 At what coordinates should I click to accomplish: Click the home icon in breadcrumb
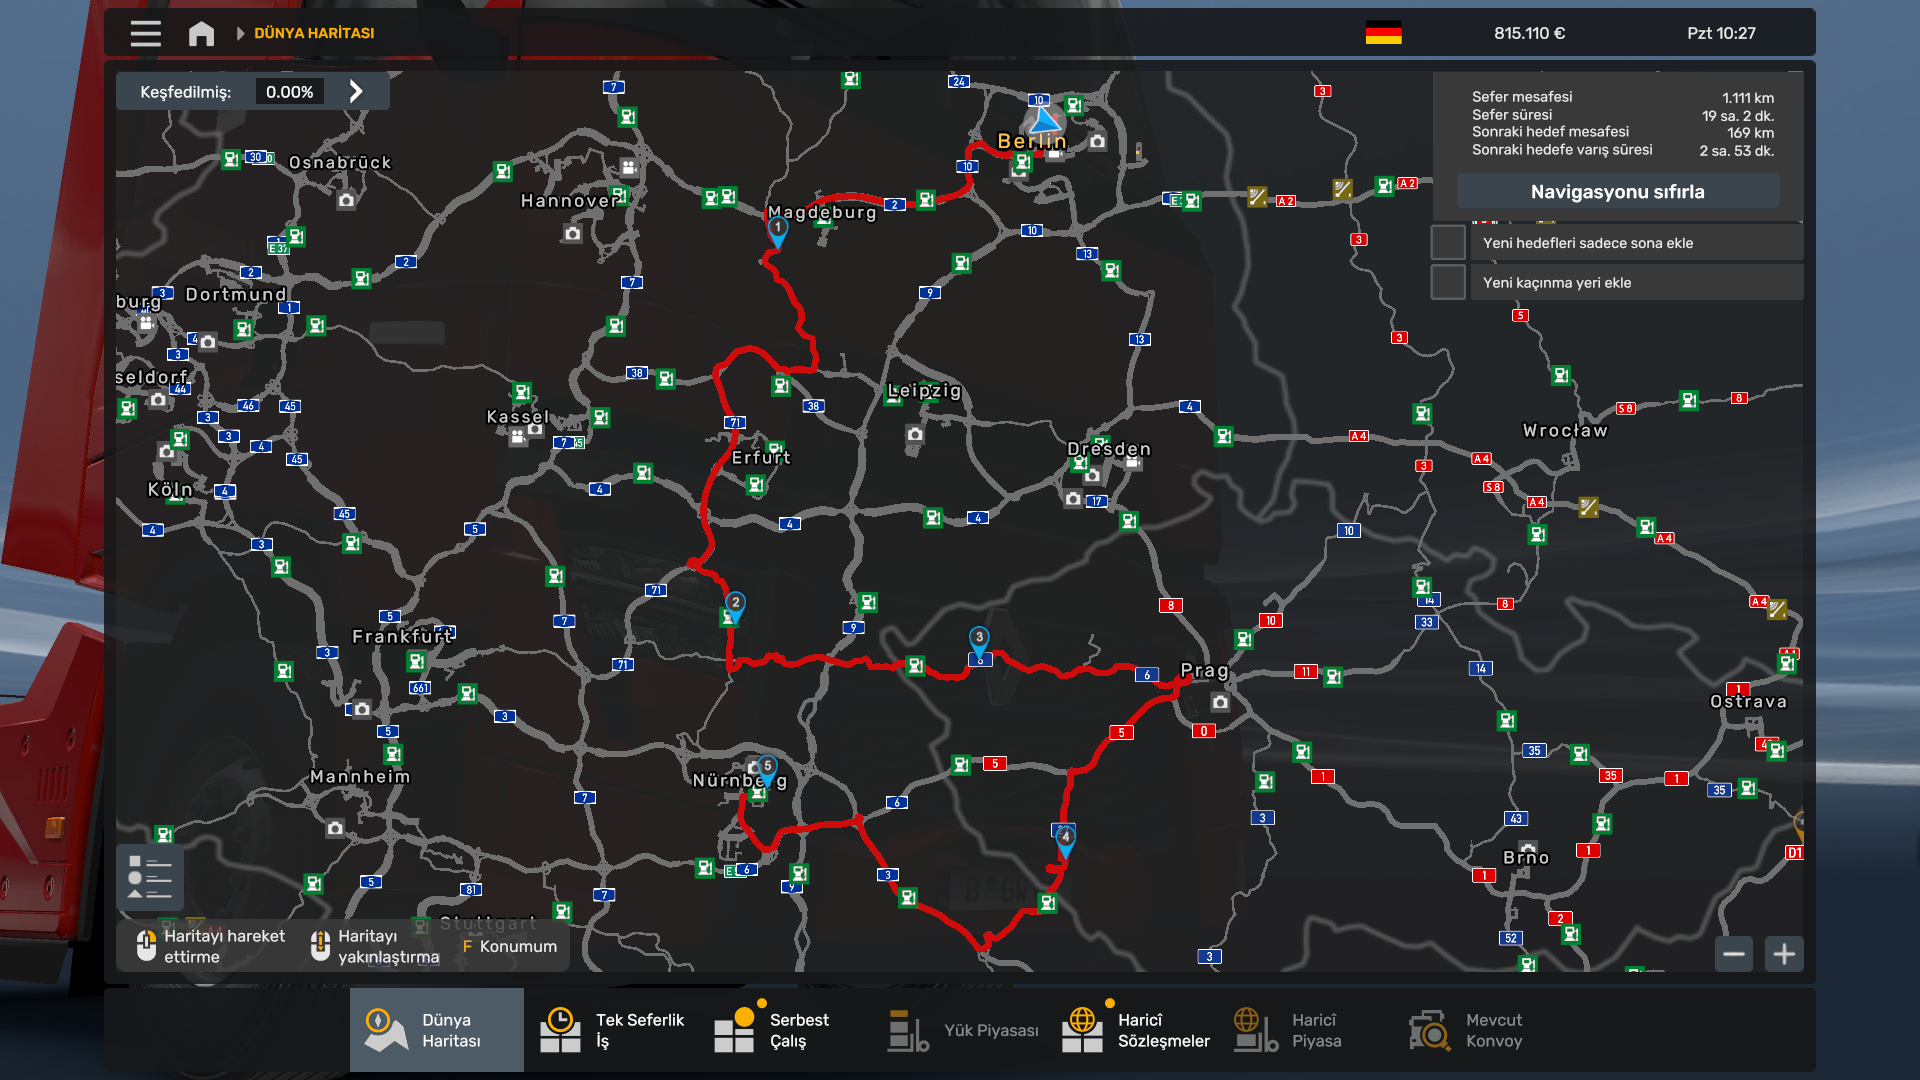pos(201,33)
